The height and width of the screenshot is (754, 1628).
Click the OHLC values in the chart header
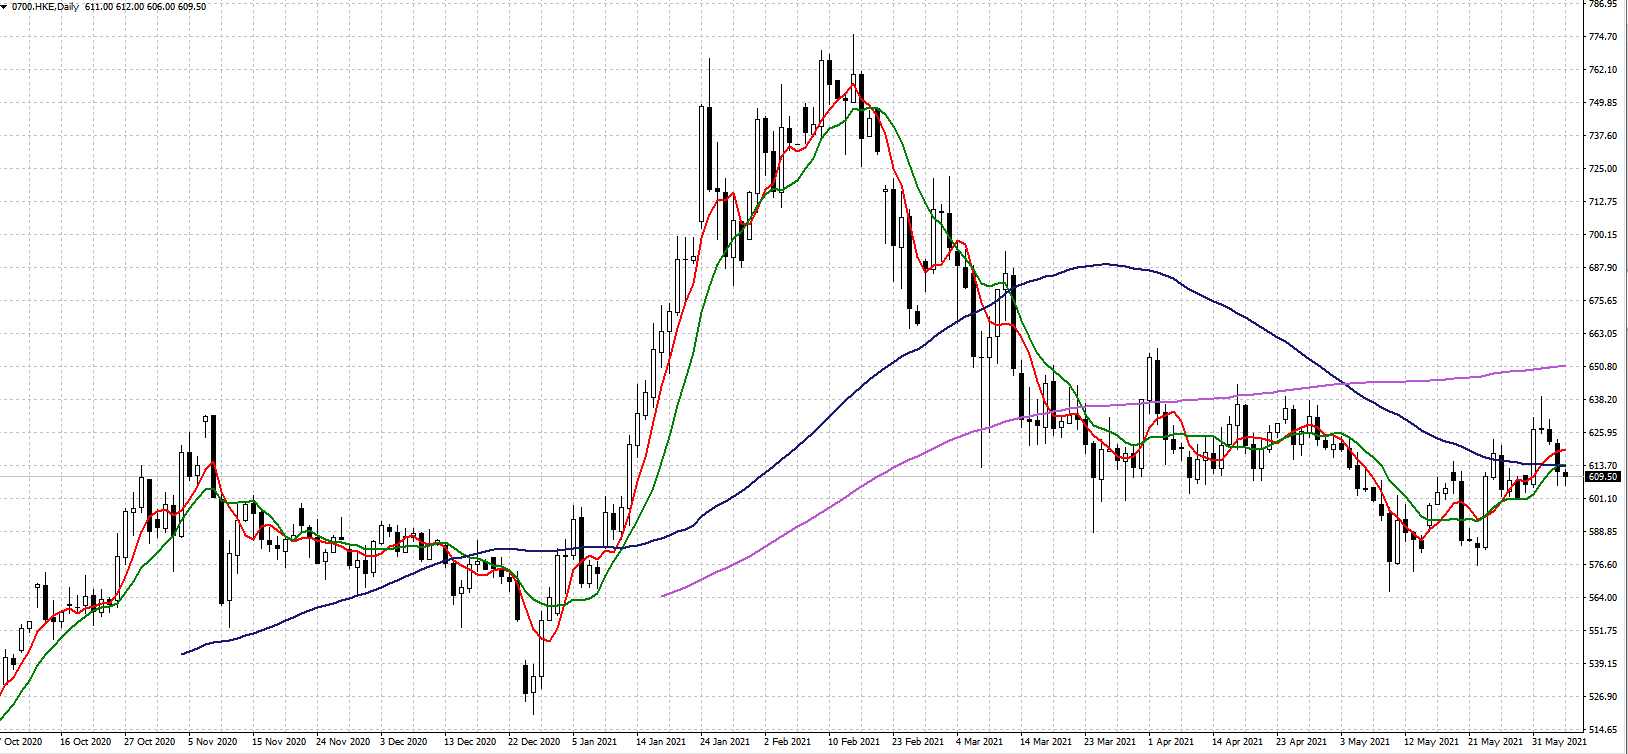tap(146, 6)
